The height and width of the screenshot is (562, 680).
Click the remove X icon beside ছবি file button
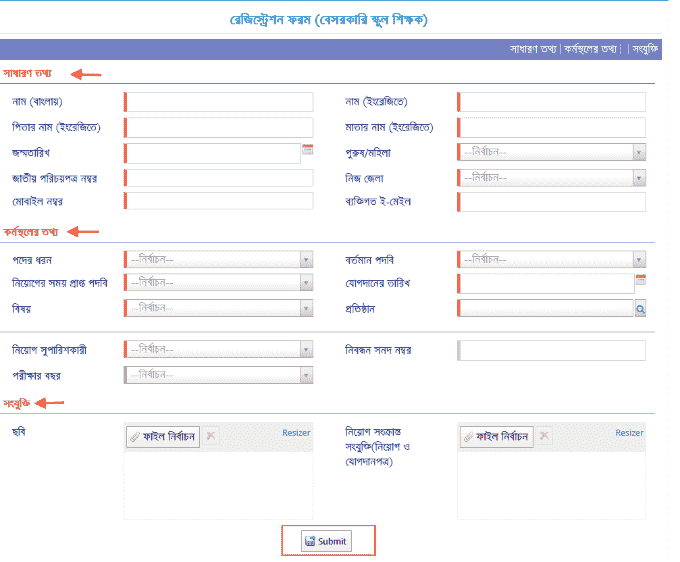pyautogui.click(x=211, y=436)
